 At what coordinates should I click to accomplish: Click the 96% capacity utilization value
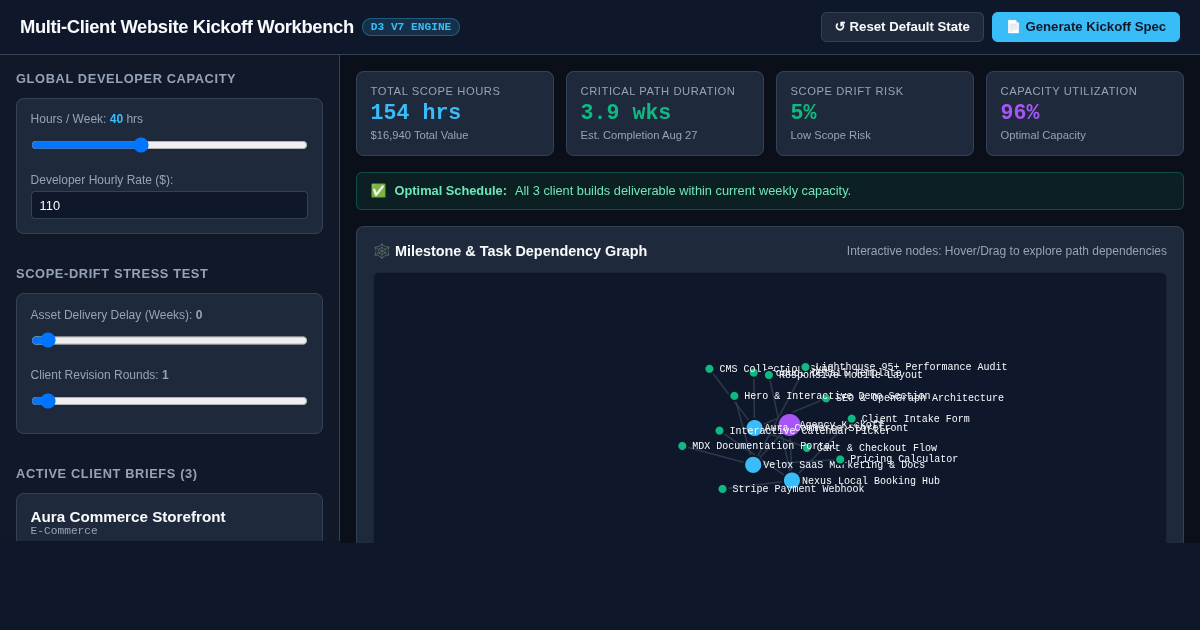[1020, 113]
